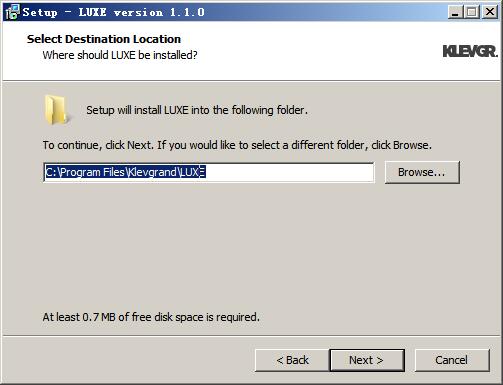Cancel the LUXE installation

452,360
